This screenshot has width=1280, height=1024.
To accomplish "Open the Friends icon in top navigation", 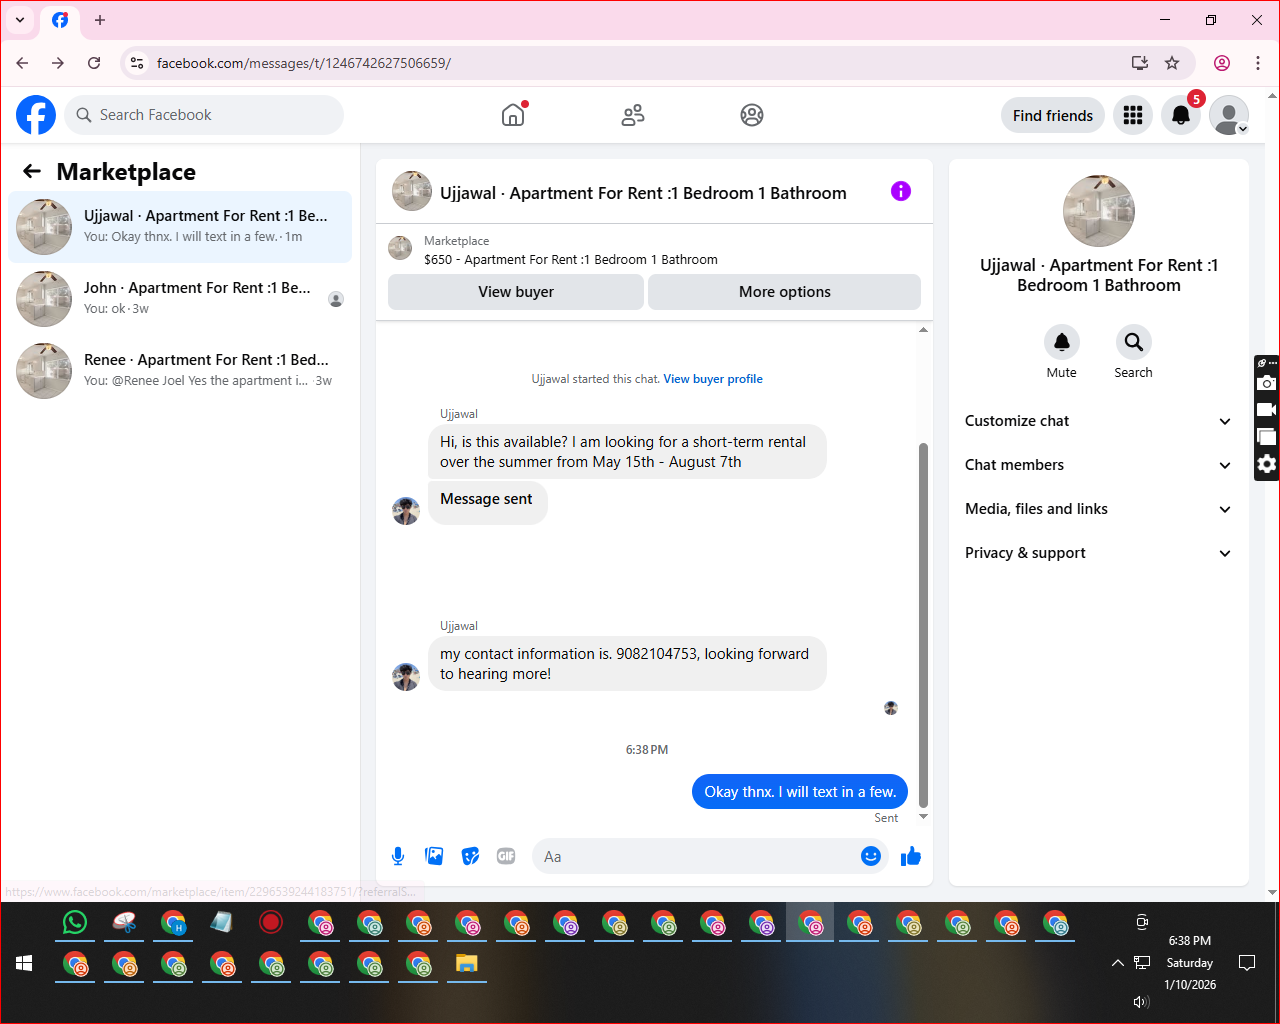I will click(x=633, y=115).
